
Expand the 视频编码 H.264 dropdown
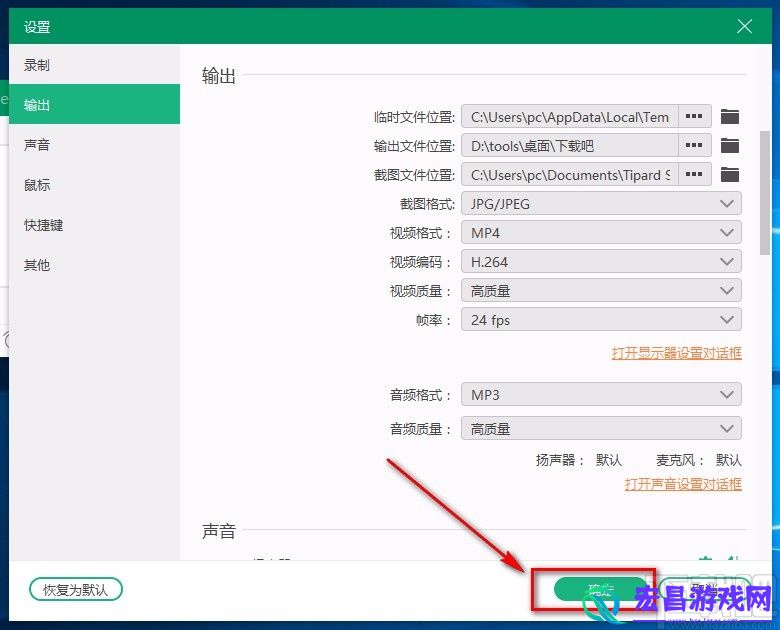601,262
